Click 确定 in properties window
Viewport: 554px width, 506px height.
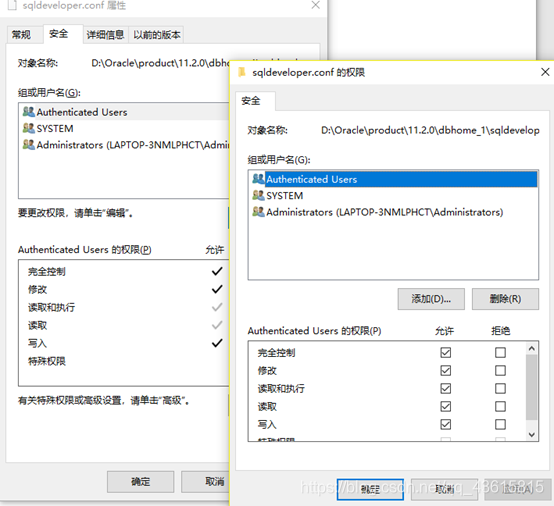(x=141, y=482)
